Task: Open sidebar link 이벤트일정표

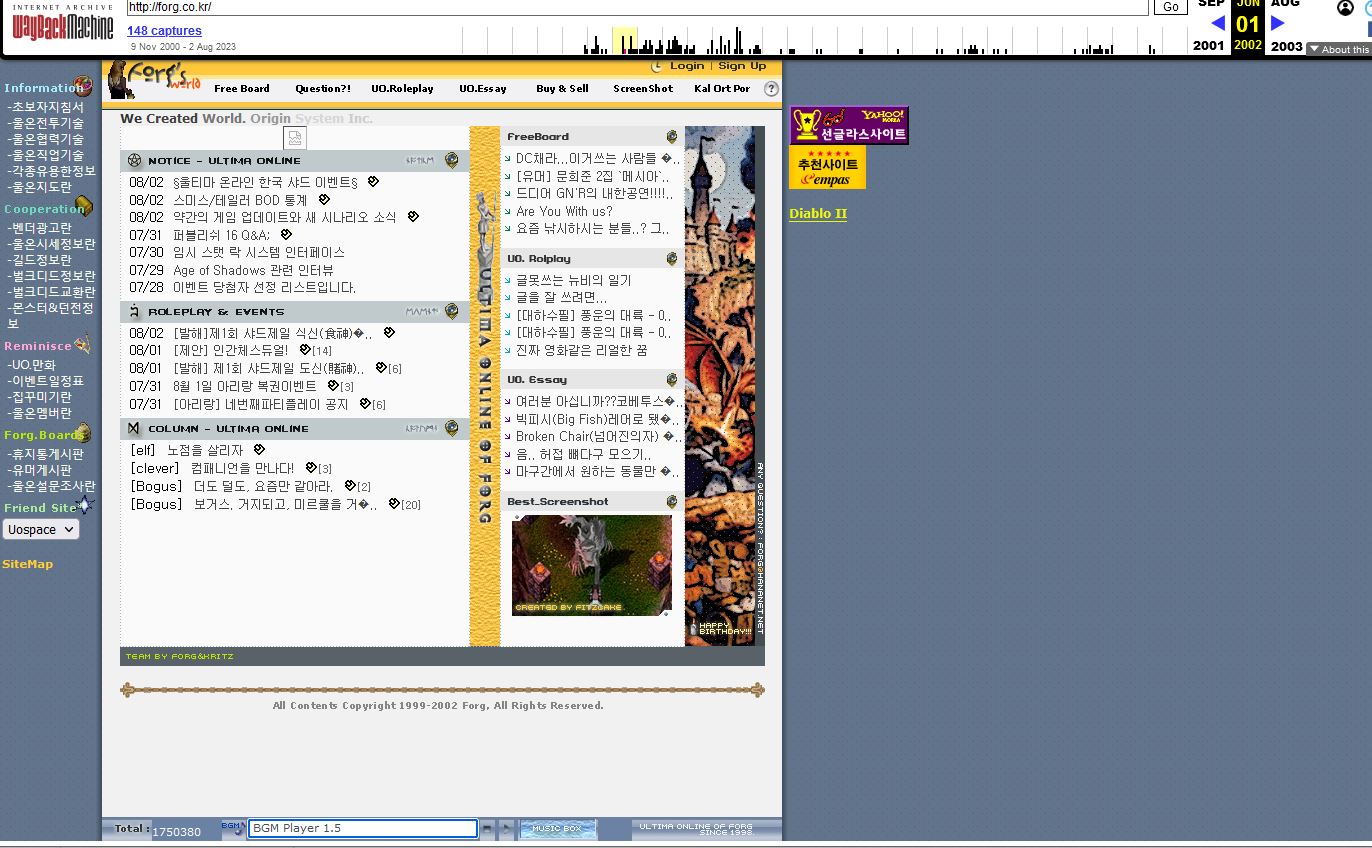Action: tap(47, 381)
